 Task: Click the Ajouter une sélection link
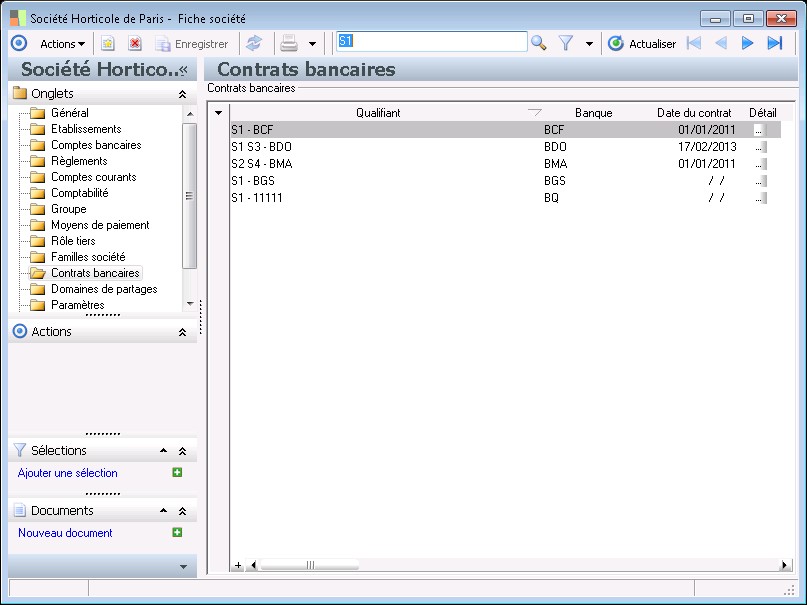pos(68,473)
